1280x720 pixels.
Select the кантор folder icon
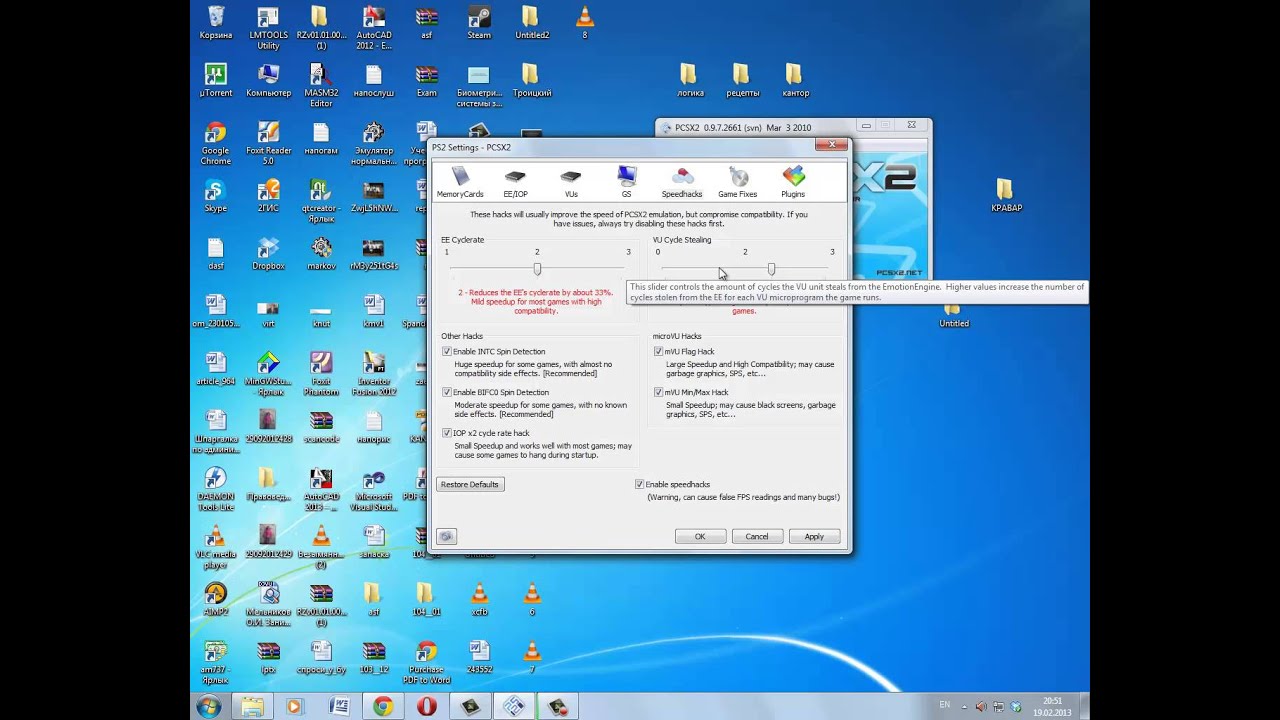point(796,81)
